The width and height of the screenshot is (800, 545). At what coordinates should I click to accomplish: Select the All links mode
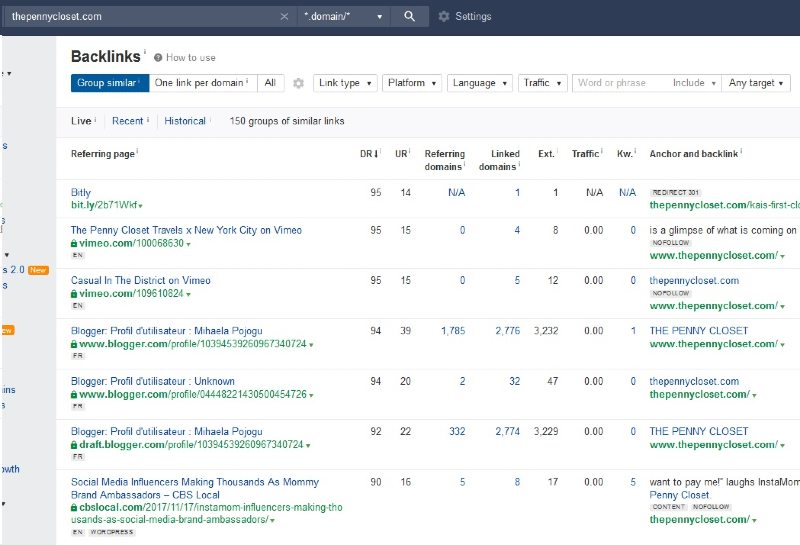click(270, 83)
